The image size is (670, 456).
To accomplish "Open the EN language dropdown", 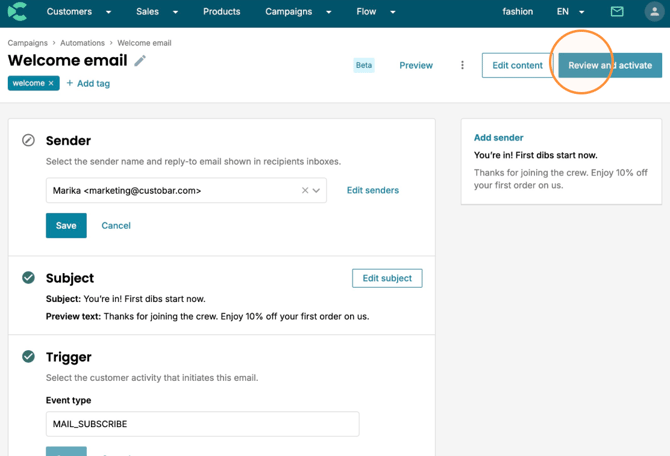I will tap(570, 12).
